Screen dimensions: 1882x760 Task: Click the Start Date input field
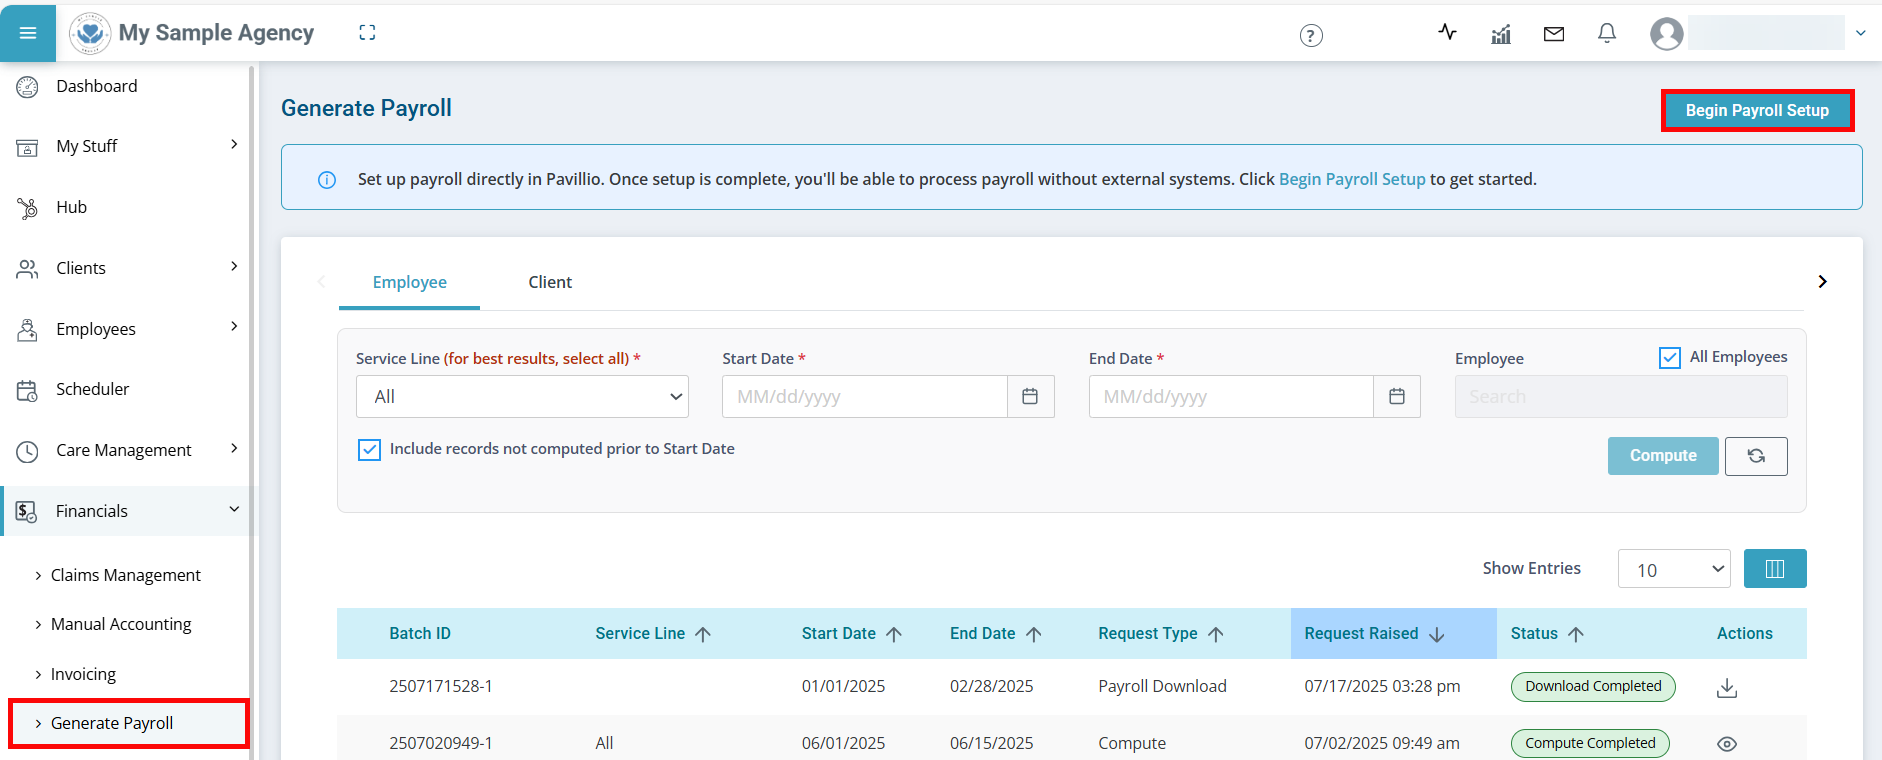click(864, 397)
